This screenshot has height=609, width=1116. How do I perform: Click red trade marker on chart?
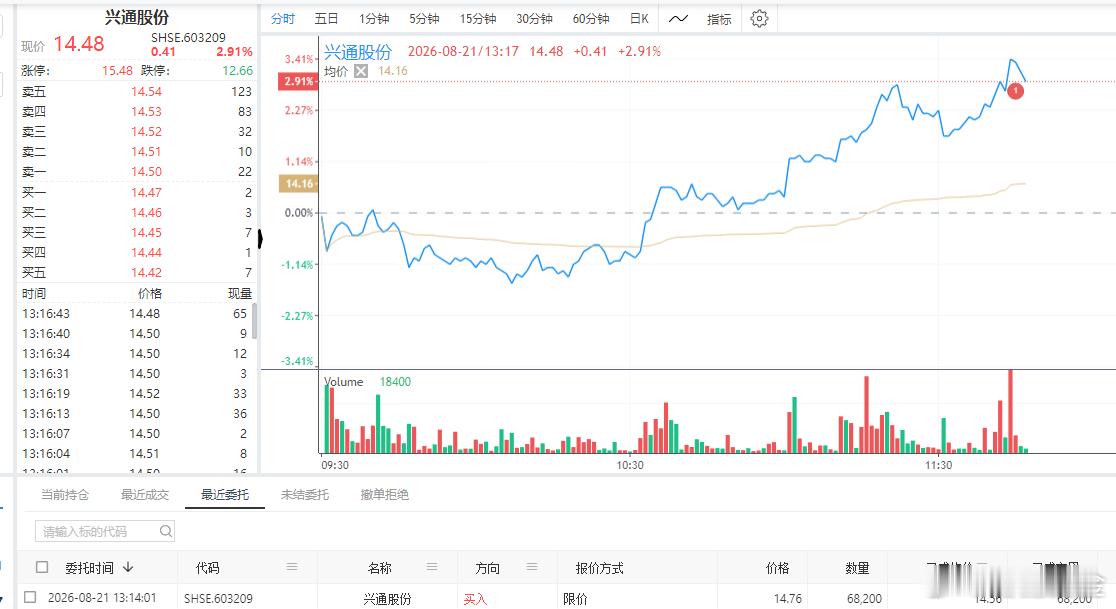pyautogui.click(x=1015, y=91)
